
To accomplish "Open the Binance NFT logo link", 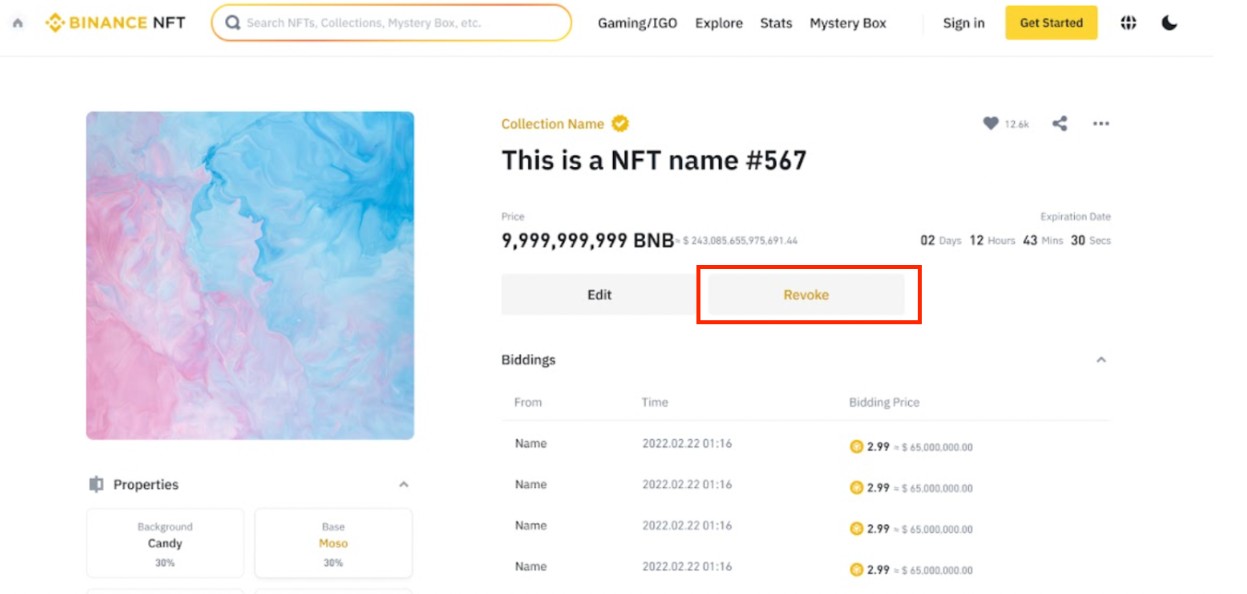I will pos(115,22).
